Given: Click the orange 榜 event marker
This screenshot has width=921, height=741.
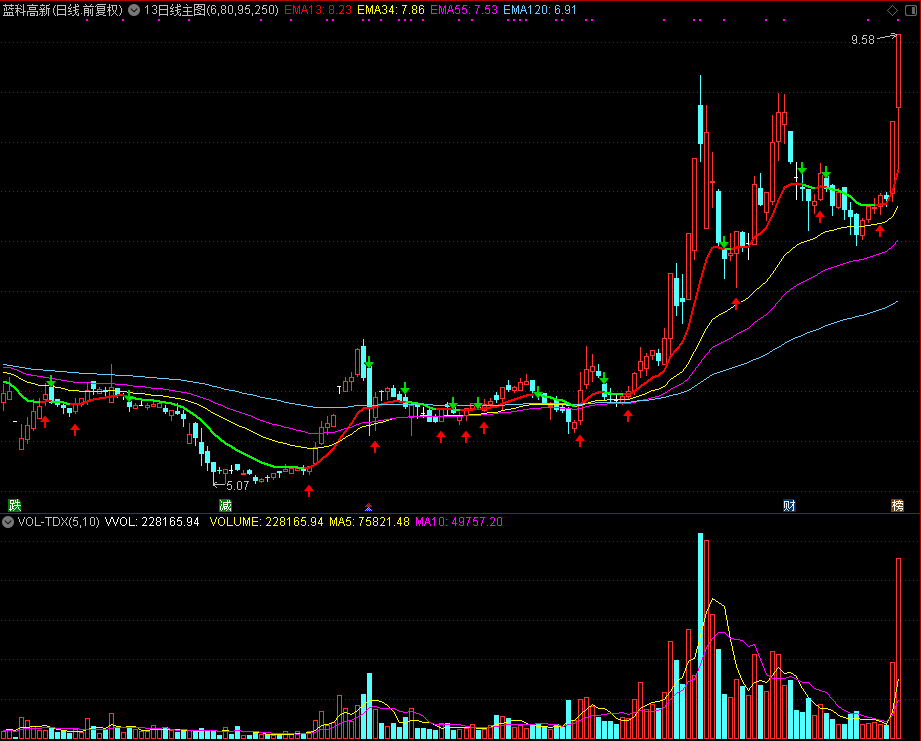Looking at the screenshot, I should 898,505.
